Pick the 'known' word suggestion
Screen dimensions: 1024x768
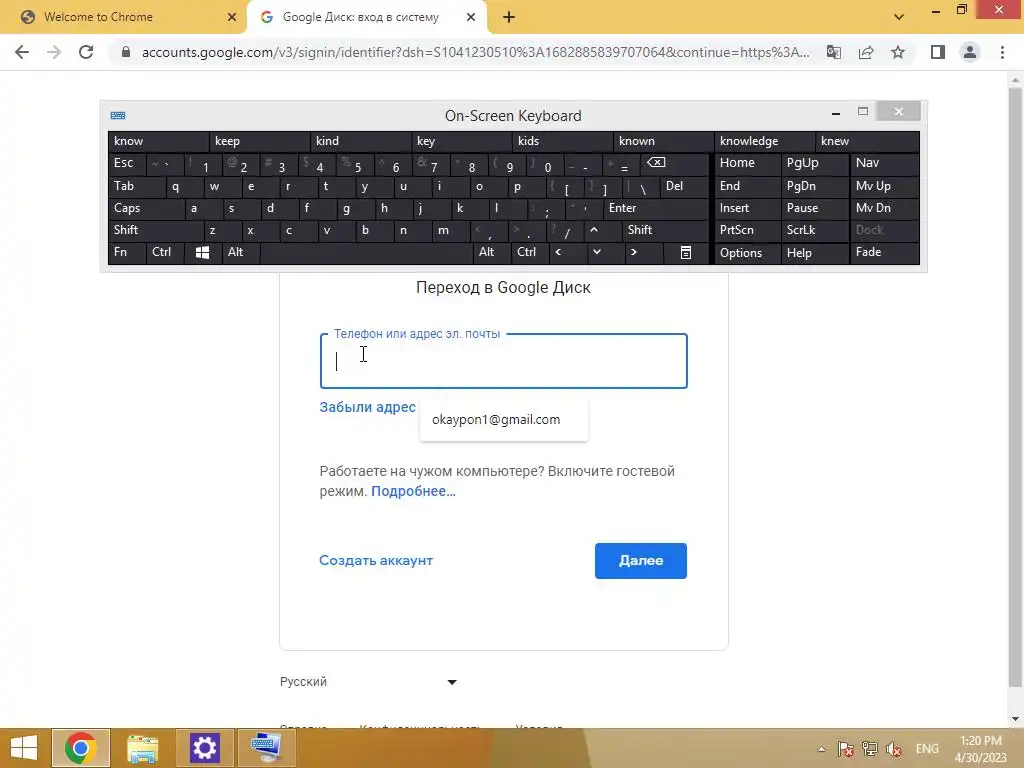(664, 141)
